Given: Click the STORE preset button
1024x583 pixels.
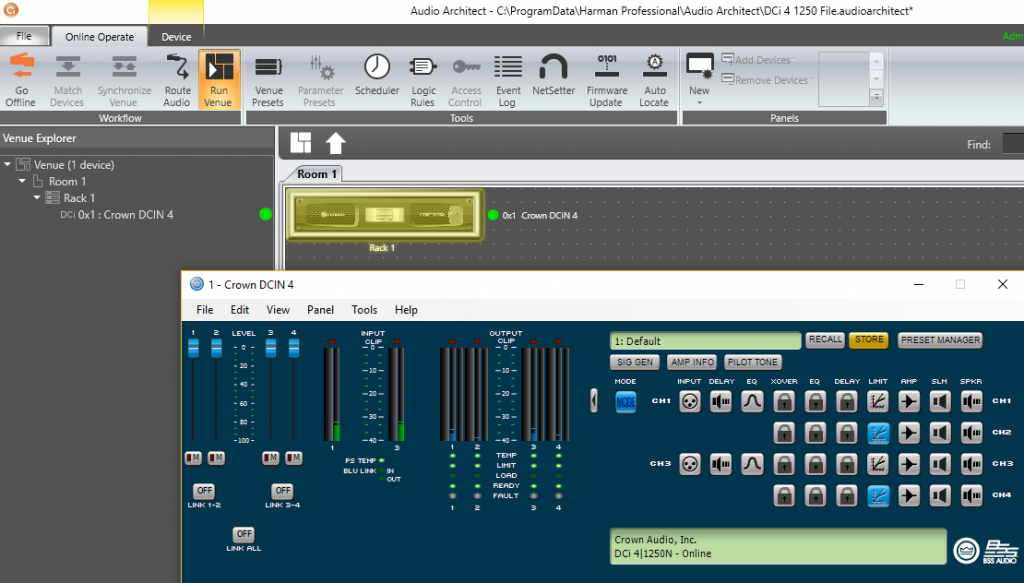Looking at the screenshot, I should point(869,339).
